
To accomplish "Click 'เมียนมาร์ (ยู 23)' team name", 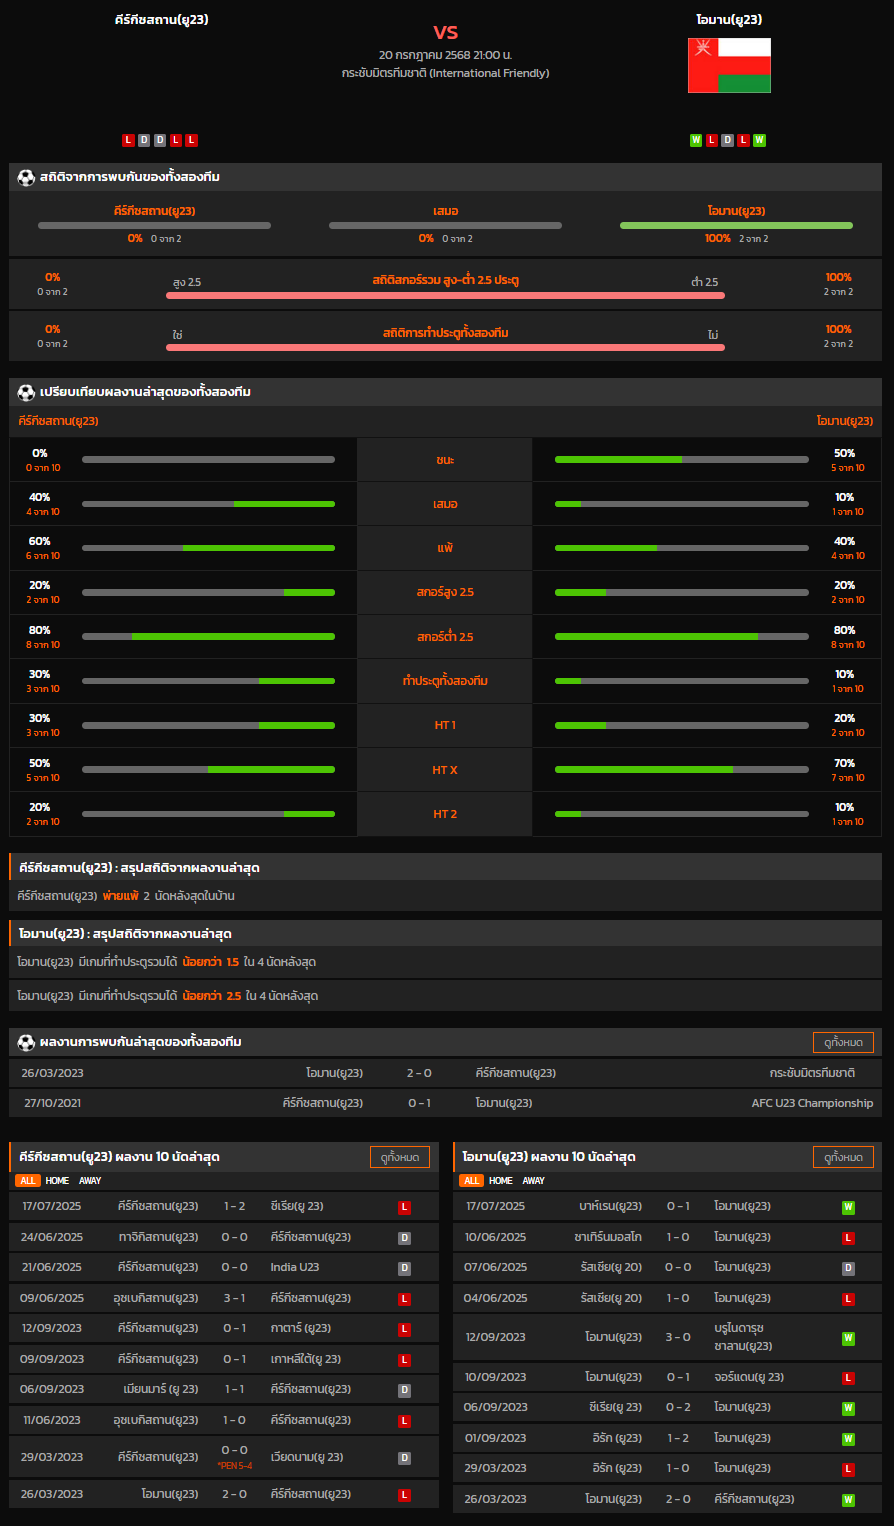I will coord(160,1389).
